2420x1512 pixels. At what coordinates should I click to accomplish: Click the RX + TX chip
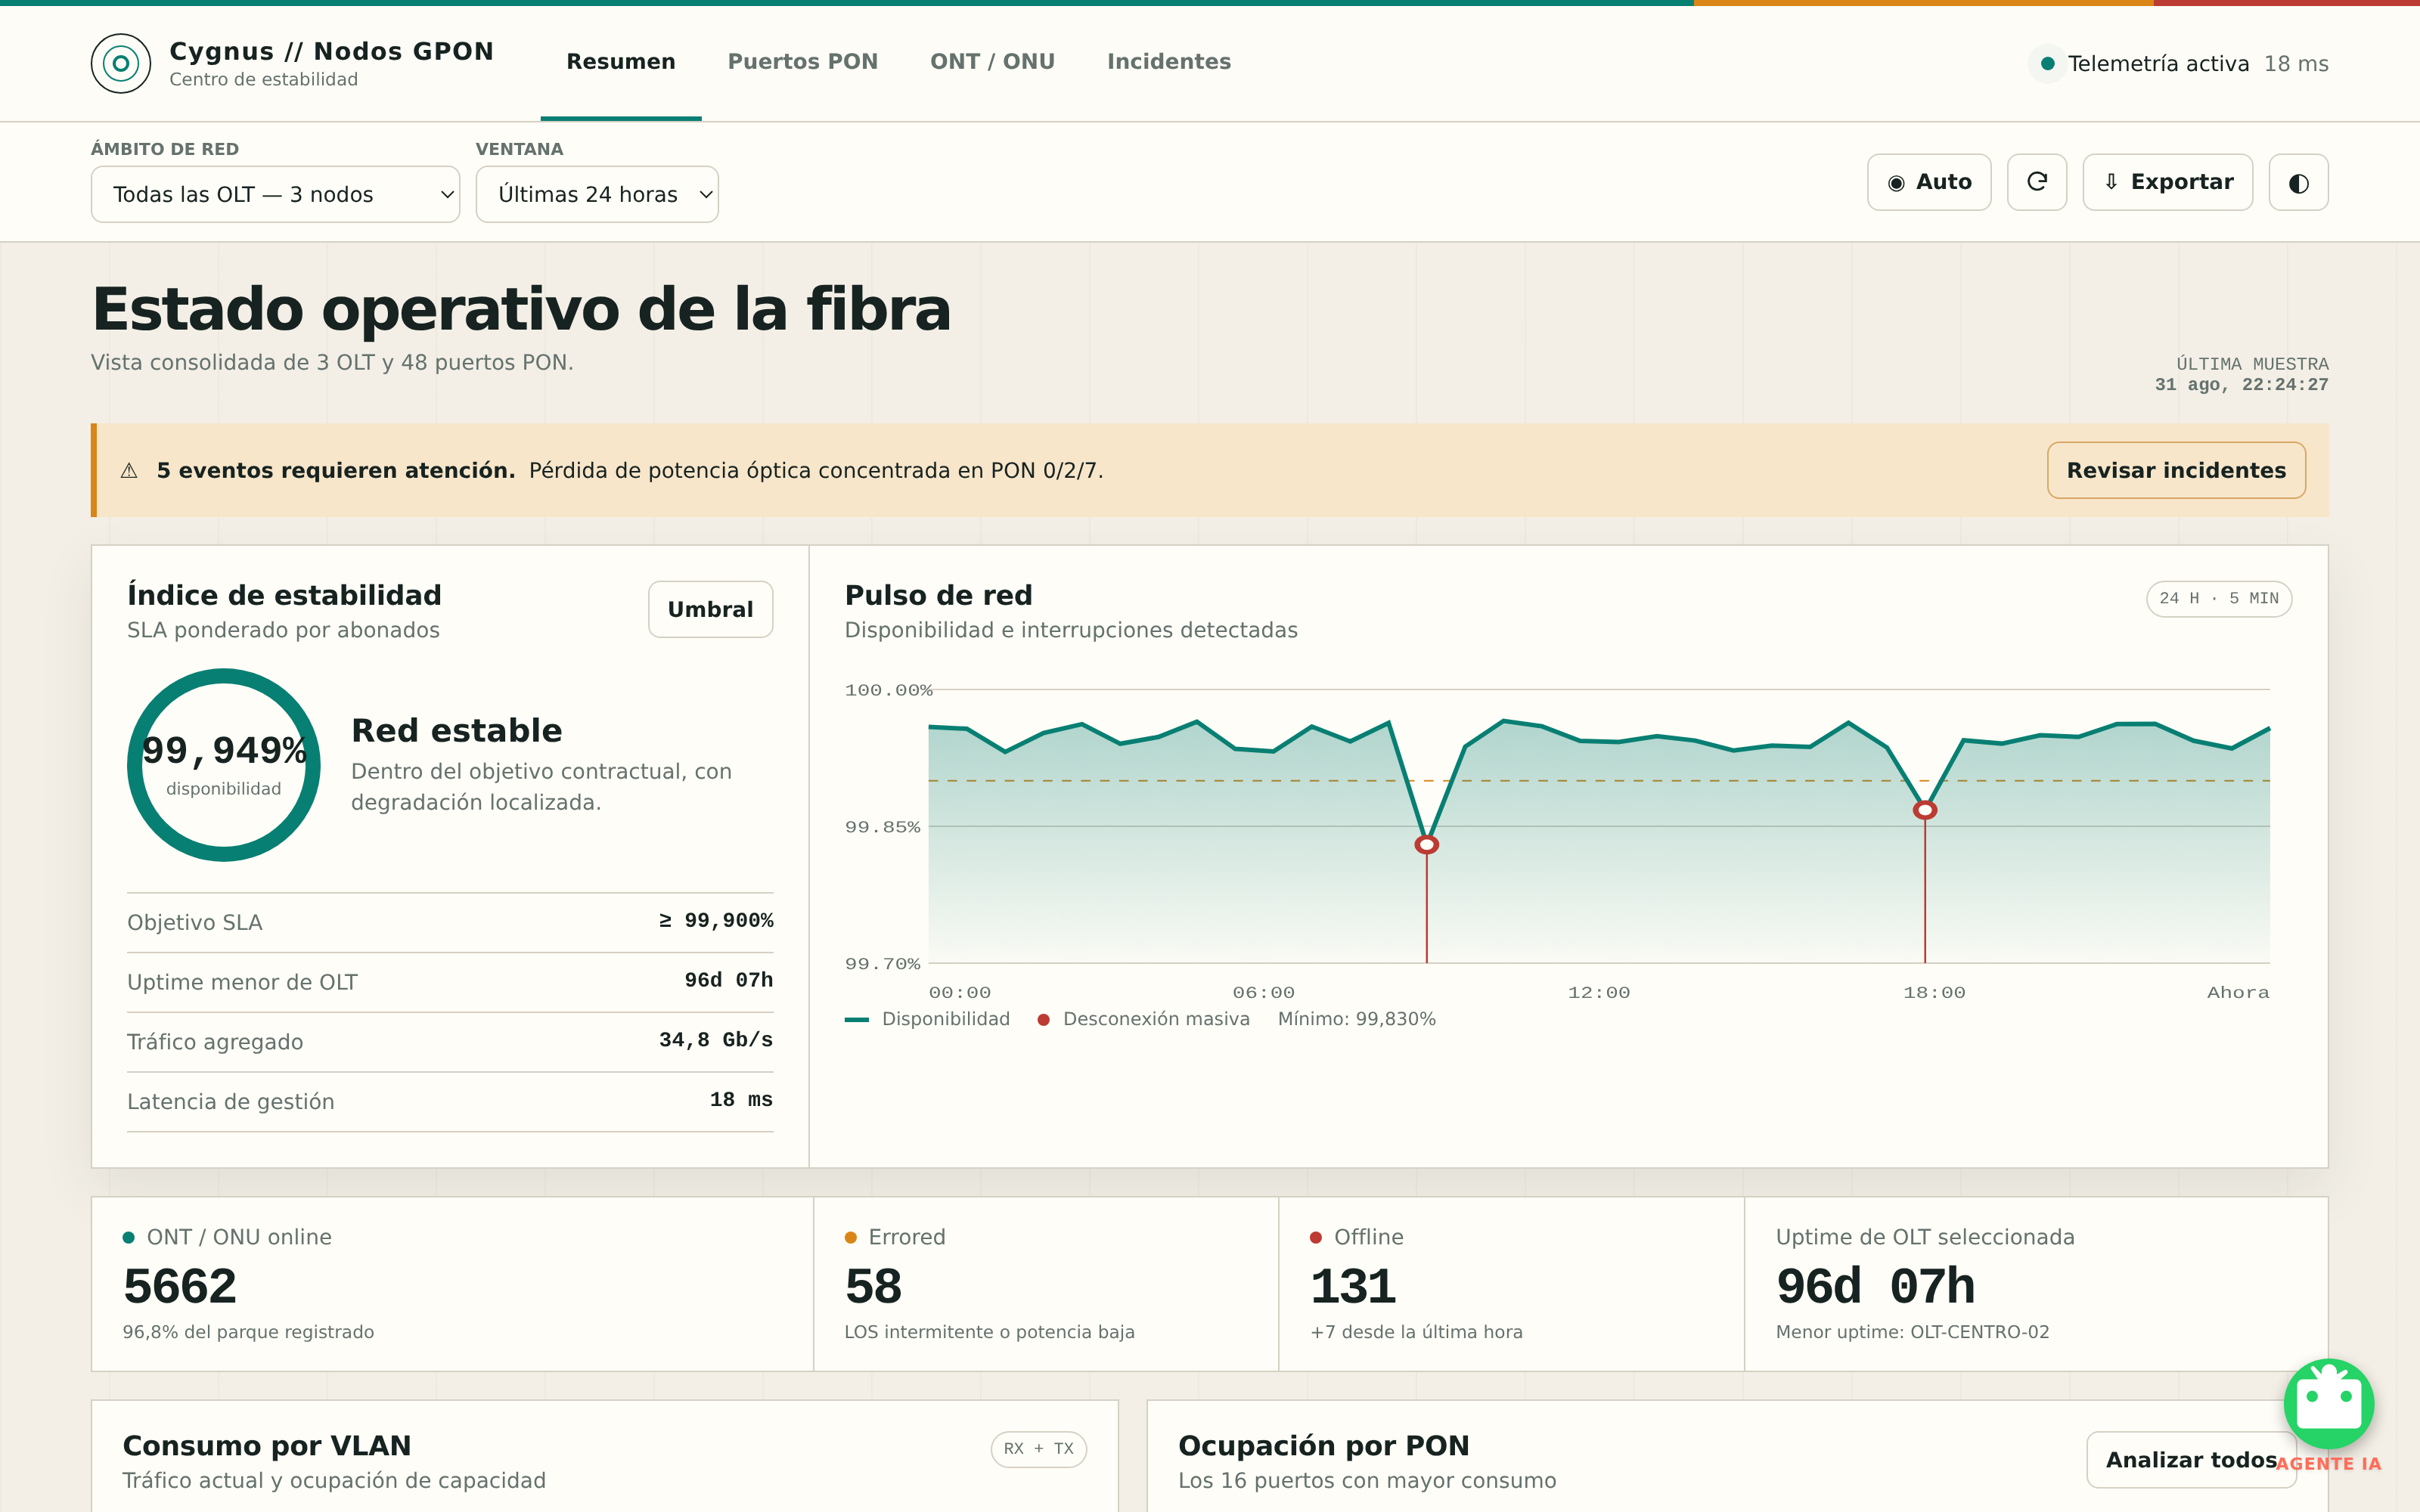click(1038, 1449)
